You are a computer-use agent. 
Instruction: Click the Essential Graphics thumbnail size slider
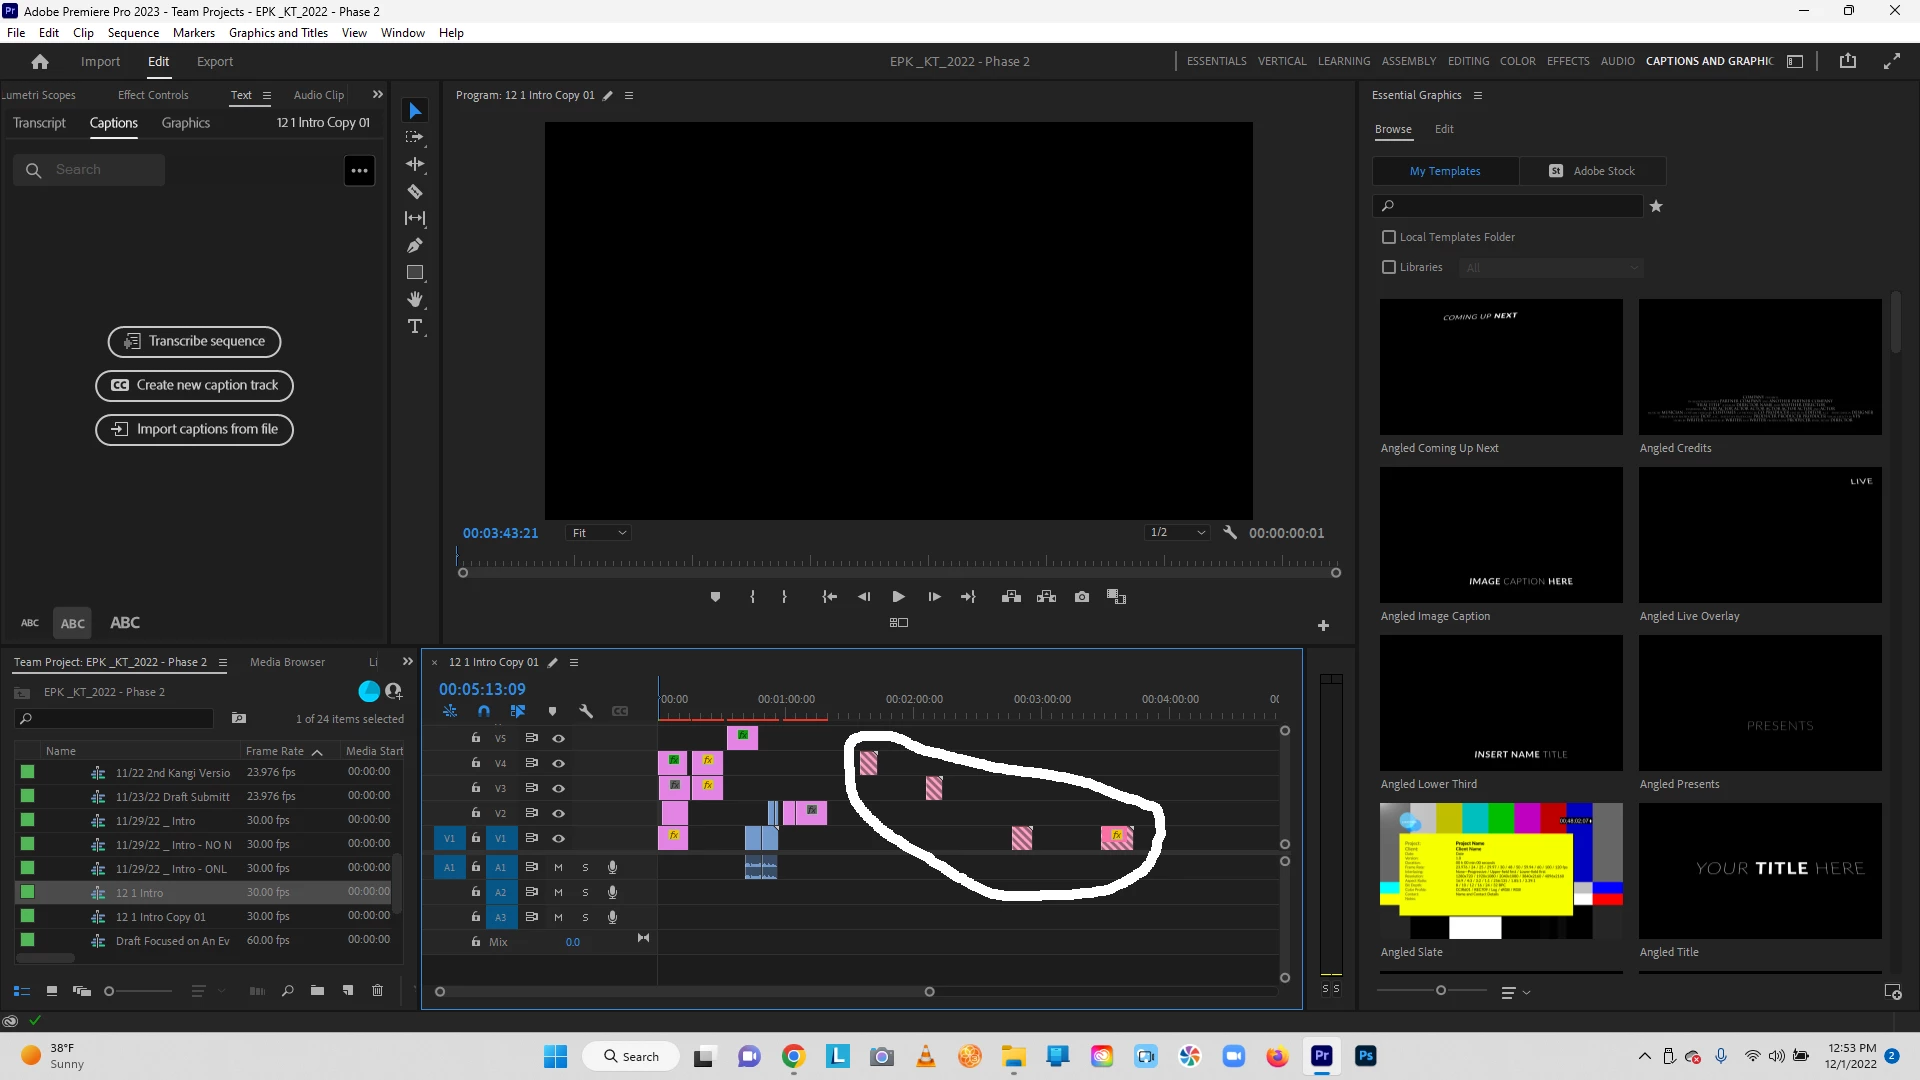[x=1440, y=991]
